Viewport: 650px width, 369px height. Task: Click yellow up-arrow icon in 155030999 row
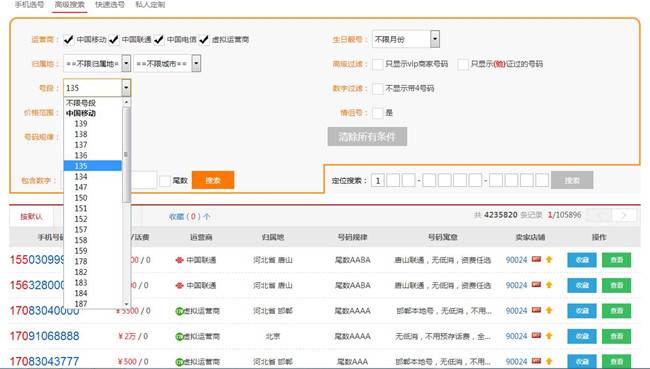point(549,260)
